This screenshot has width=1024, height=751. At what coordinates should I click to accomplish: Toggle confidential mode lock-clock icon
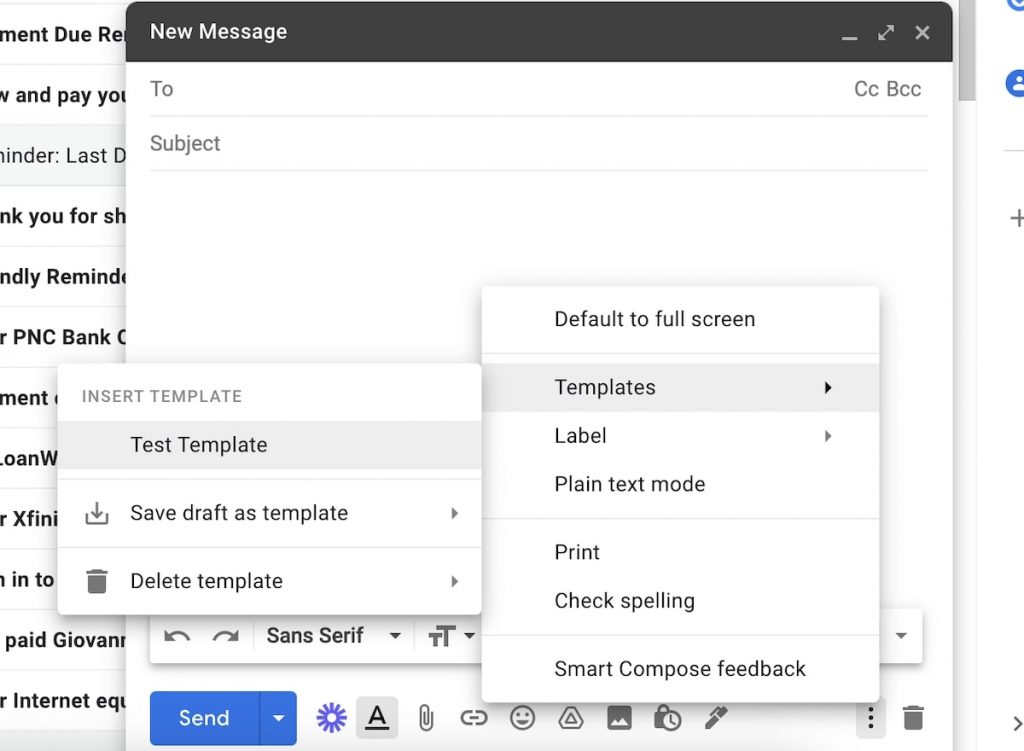(667, 718)
